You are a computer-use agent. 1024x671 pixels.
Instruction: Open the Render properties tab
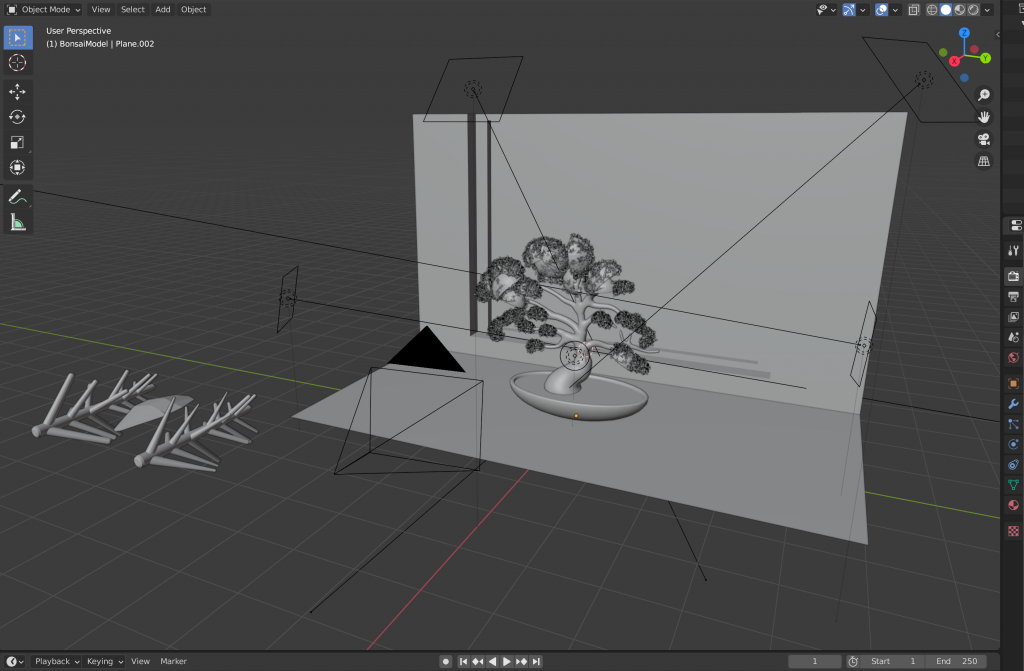(1013, 276)
